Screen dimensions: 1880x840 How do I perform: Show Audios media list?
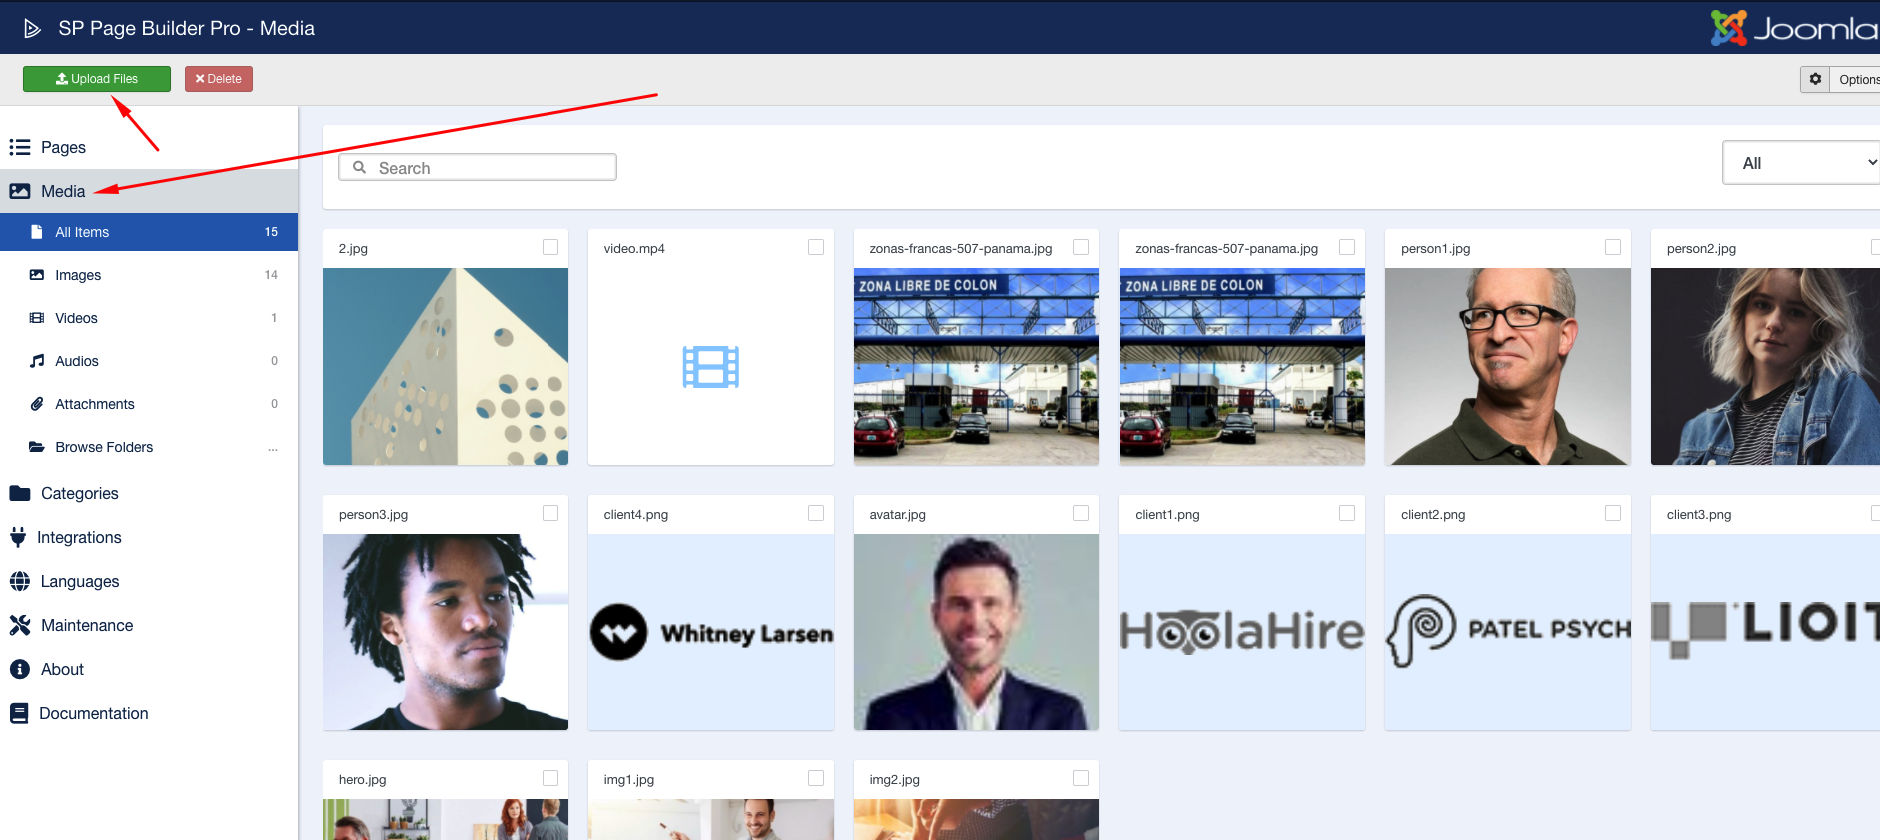149,361
